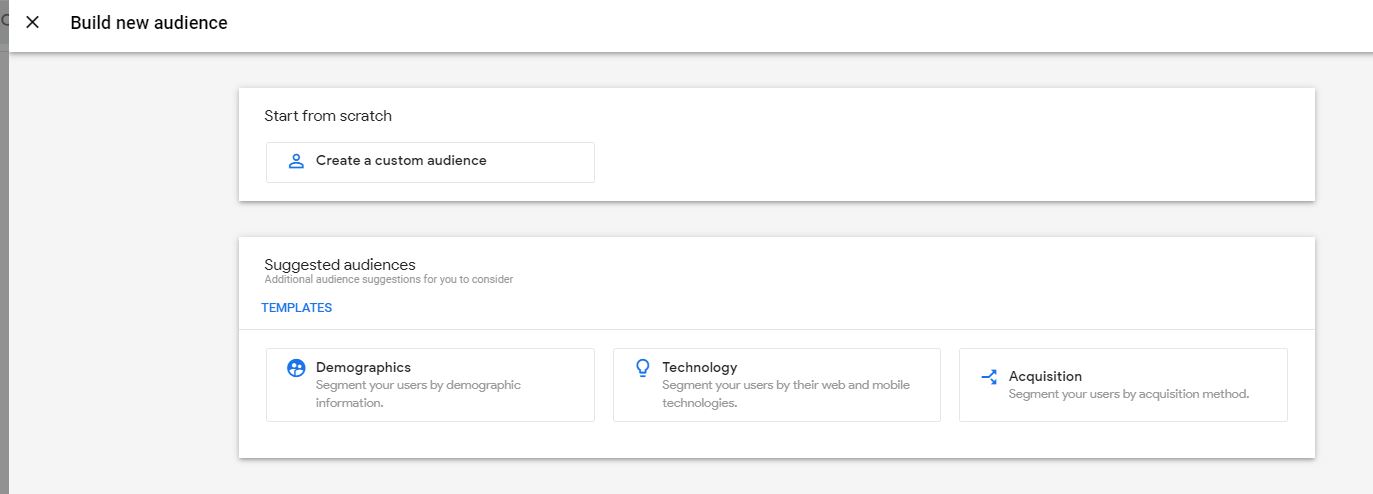Image resolution: width=1373 pixels, height=494 pixels.
Task: Click 'Segment your users by demographic information' text
Action: coord(418,394)
